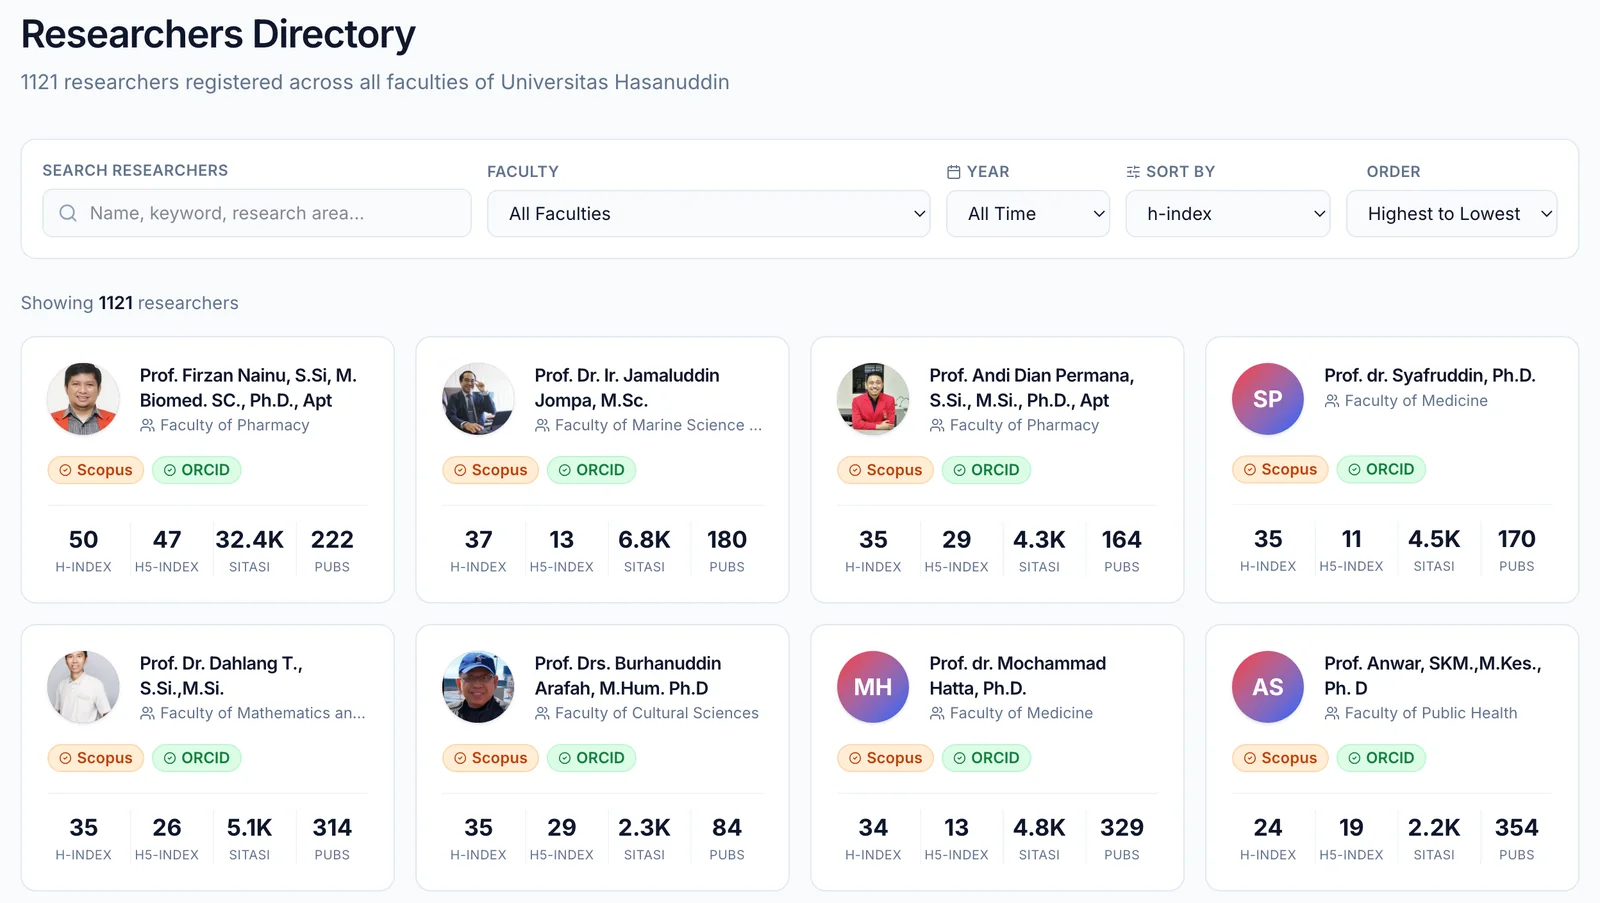Viewport: 1600px width, 903px height.
Task: Click the Faculty of Public Health label
Action: 1431,713
